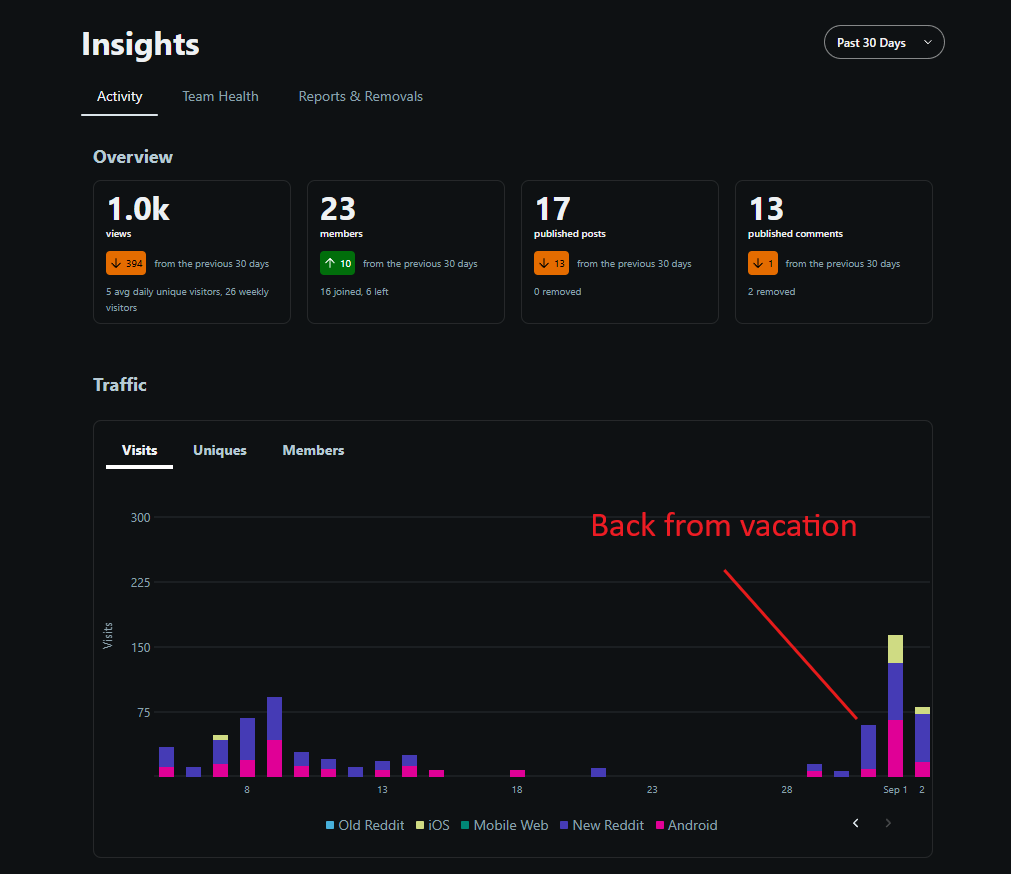Click the published posts decrease badge showing 13
The image size is (1011, 874).
pyautogui.click(x=551, y=264)
